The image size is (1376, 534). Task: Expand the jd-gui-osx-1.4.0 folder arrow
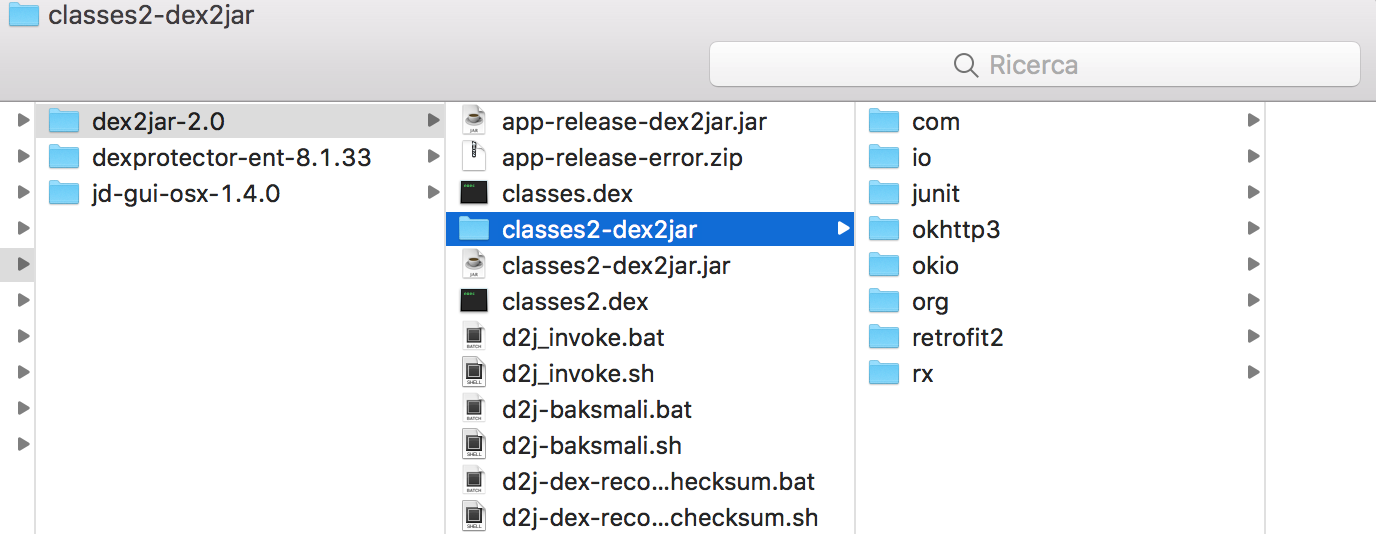[432, 194]
